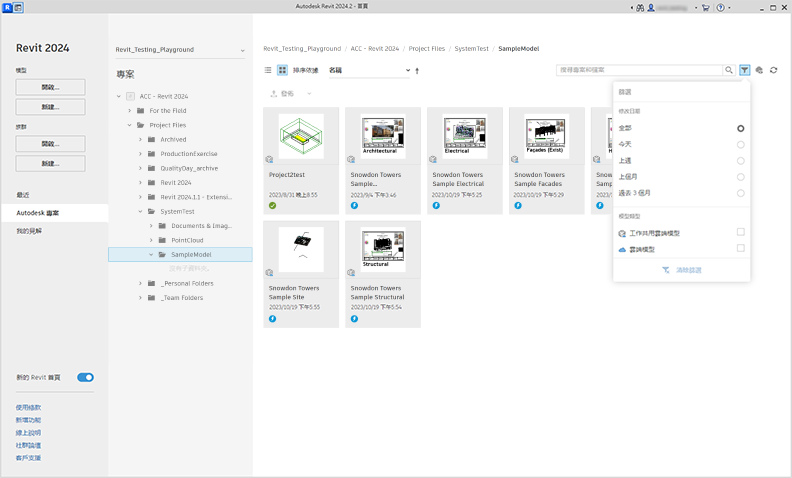Screen dimensions: 792x478
Task: Open the shopping cart icon in title bar
Action: click(x=706, y=8)
